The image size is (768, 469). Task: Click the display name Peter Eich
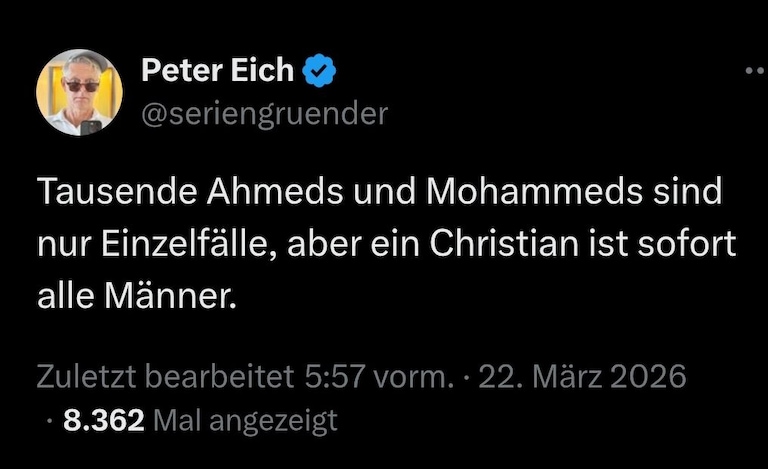pyautogui.click(x=218, y=71)
